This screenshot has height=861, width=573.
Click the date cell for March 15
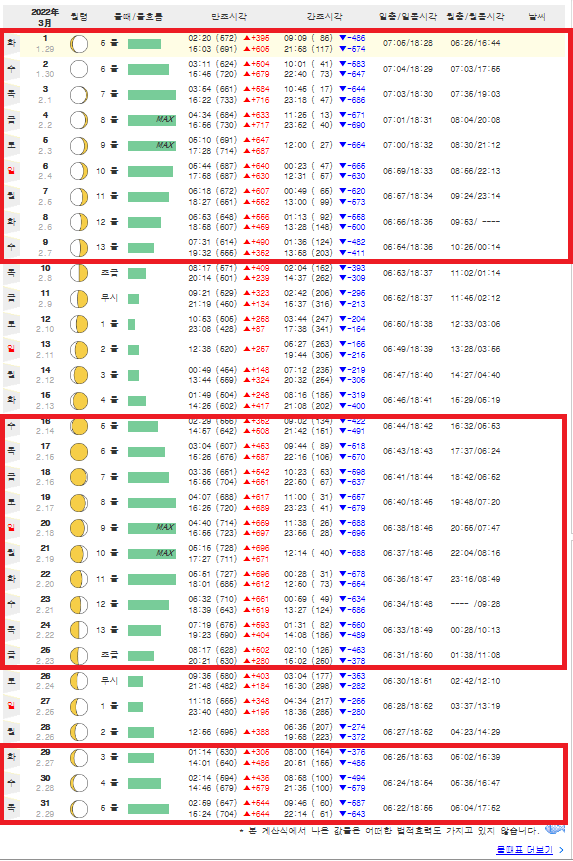click(x=45, y=400)
